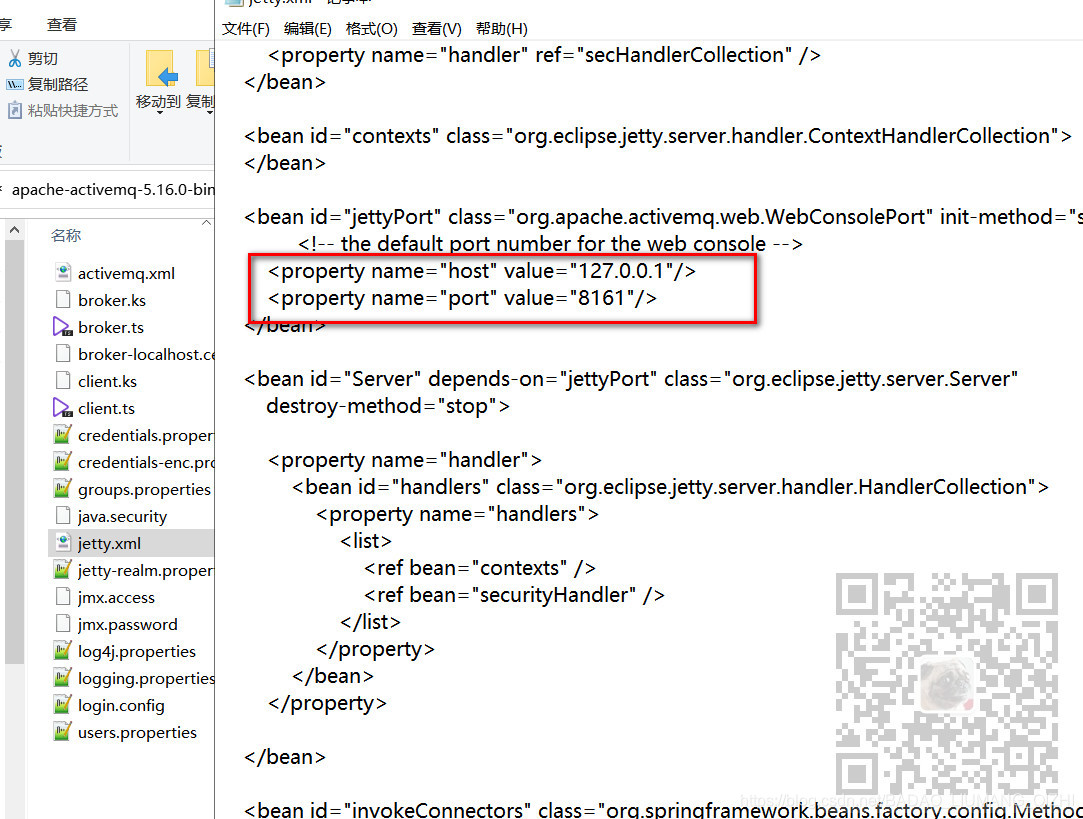Select the client.ks file icon
This screenshot has width=1083, height=819.
pos(62,381)
